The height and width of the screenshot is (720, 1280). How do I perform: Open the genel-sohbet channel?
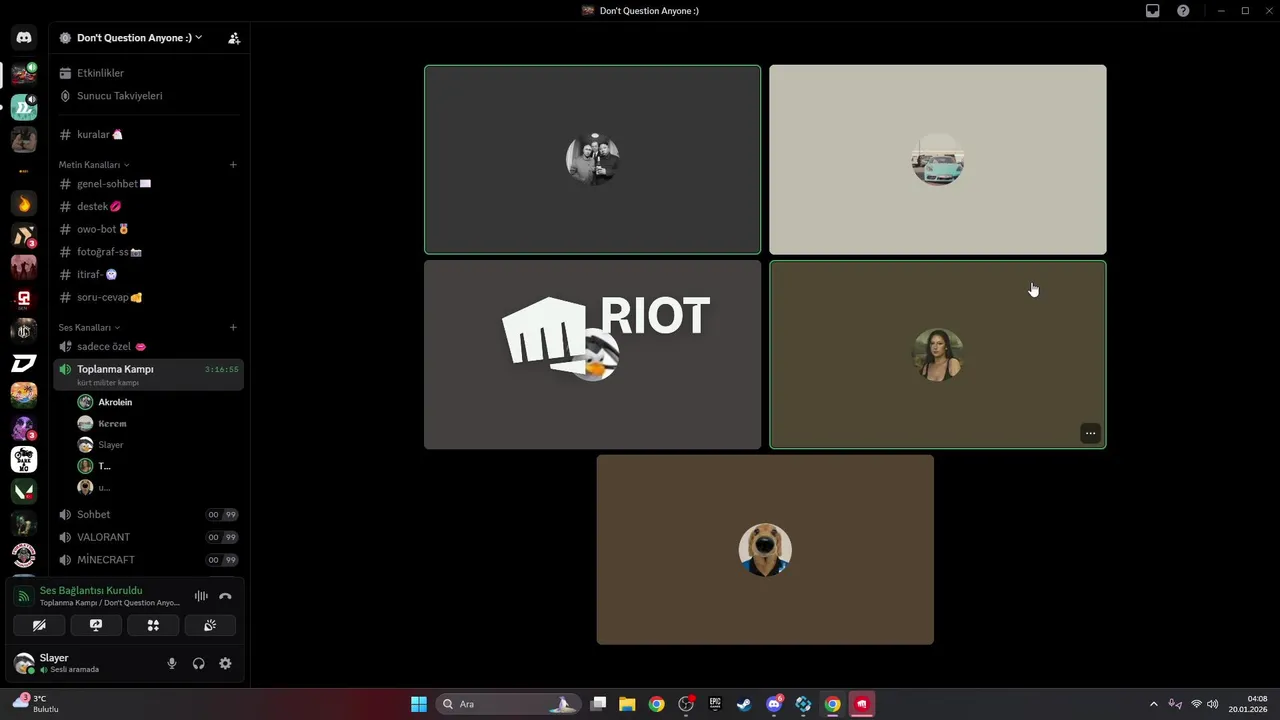pos(148,184)
